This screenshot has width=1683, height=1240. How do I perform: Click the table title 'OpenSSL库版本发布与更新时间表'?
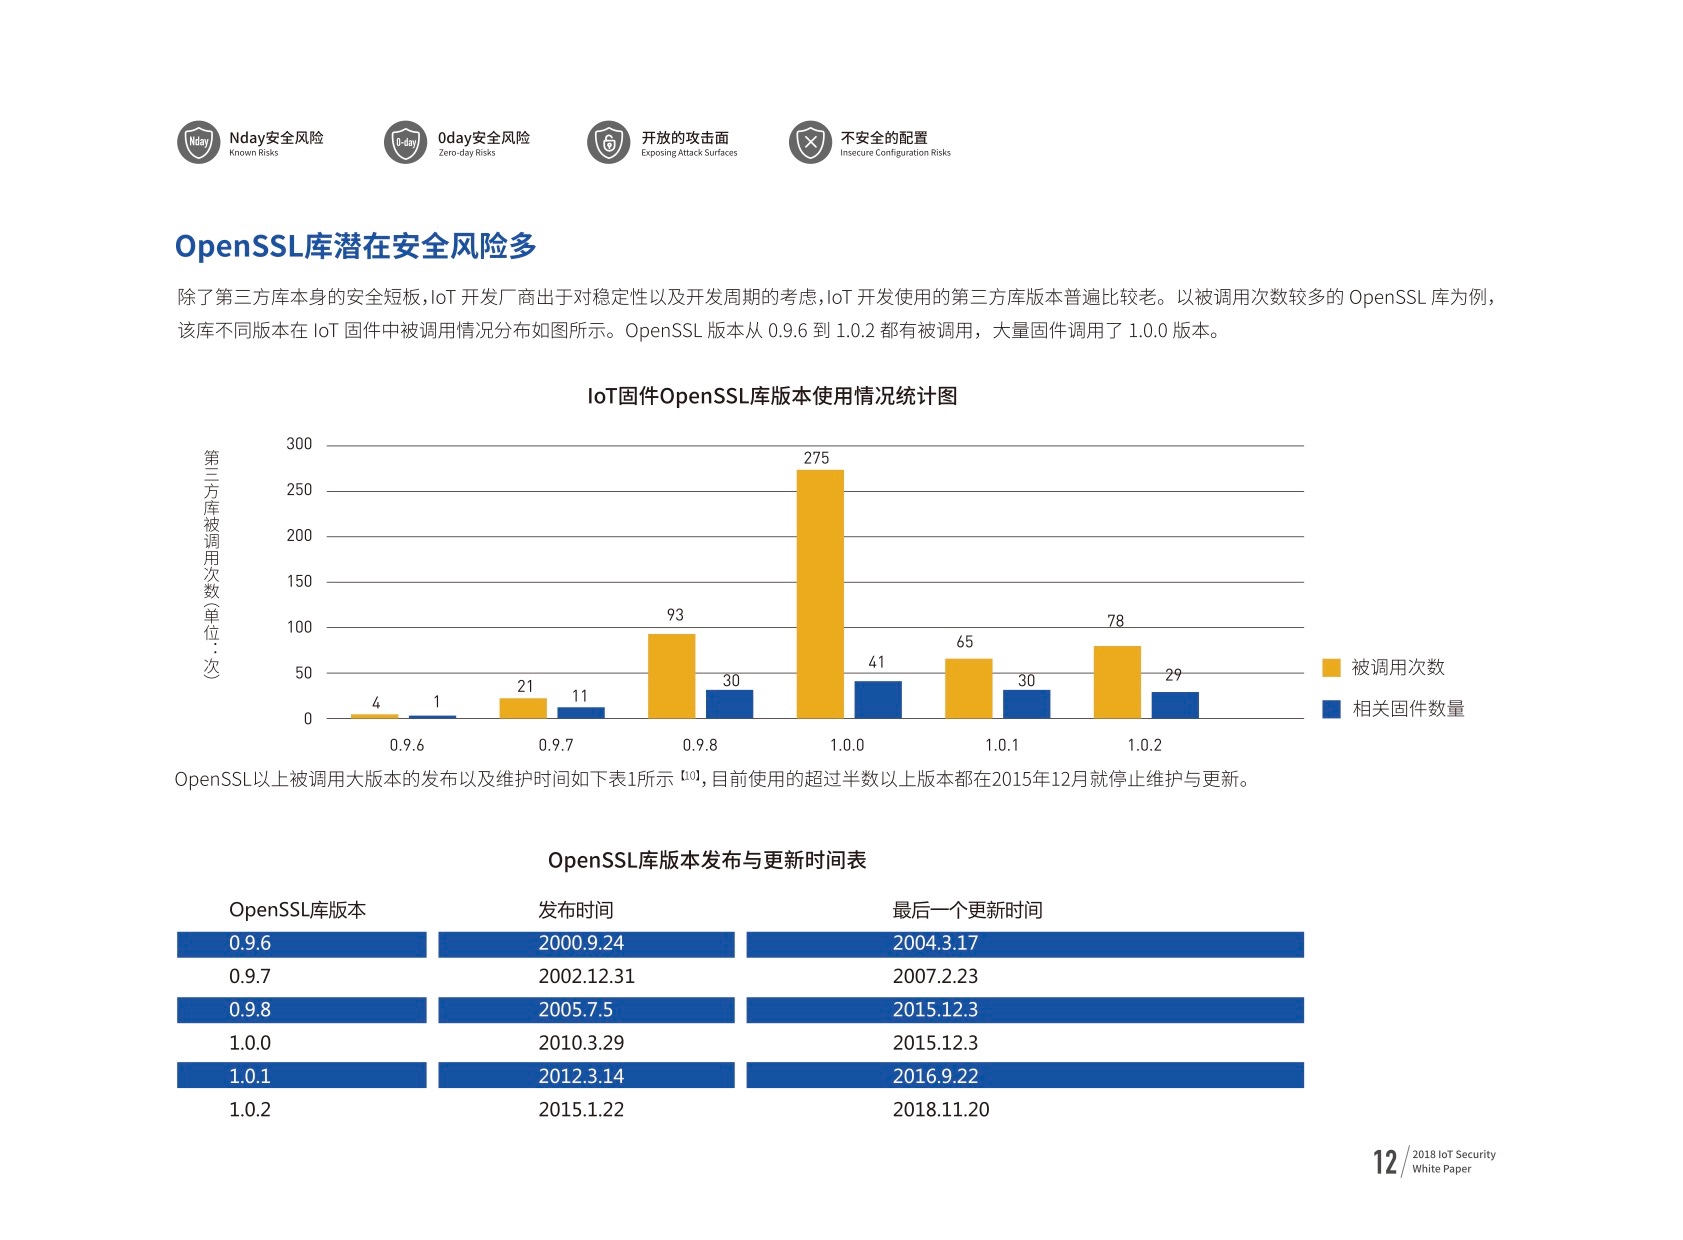pyautogui.click(x=707, y=860)
